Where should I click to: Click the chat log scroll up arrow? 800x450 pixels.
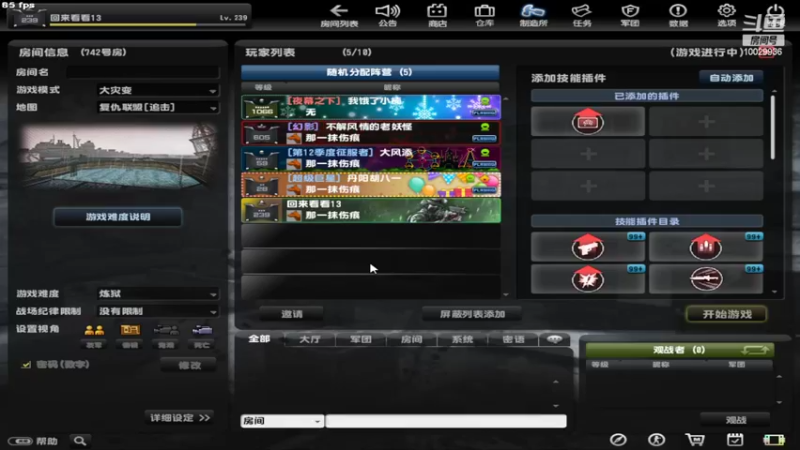(x=556, y=382)
